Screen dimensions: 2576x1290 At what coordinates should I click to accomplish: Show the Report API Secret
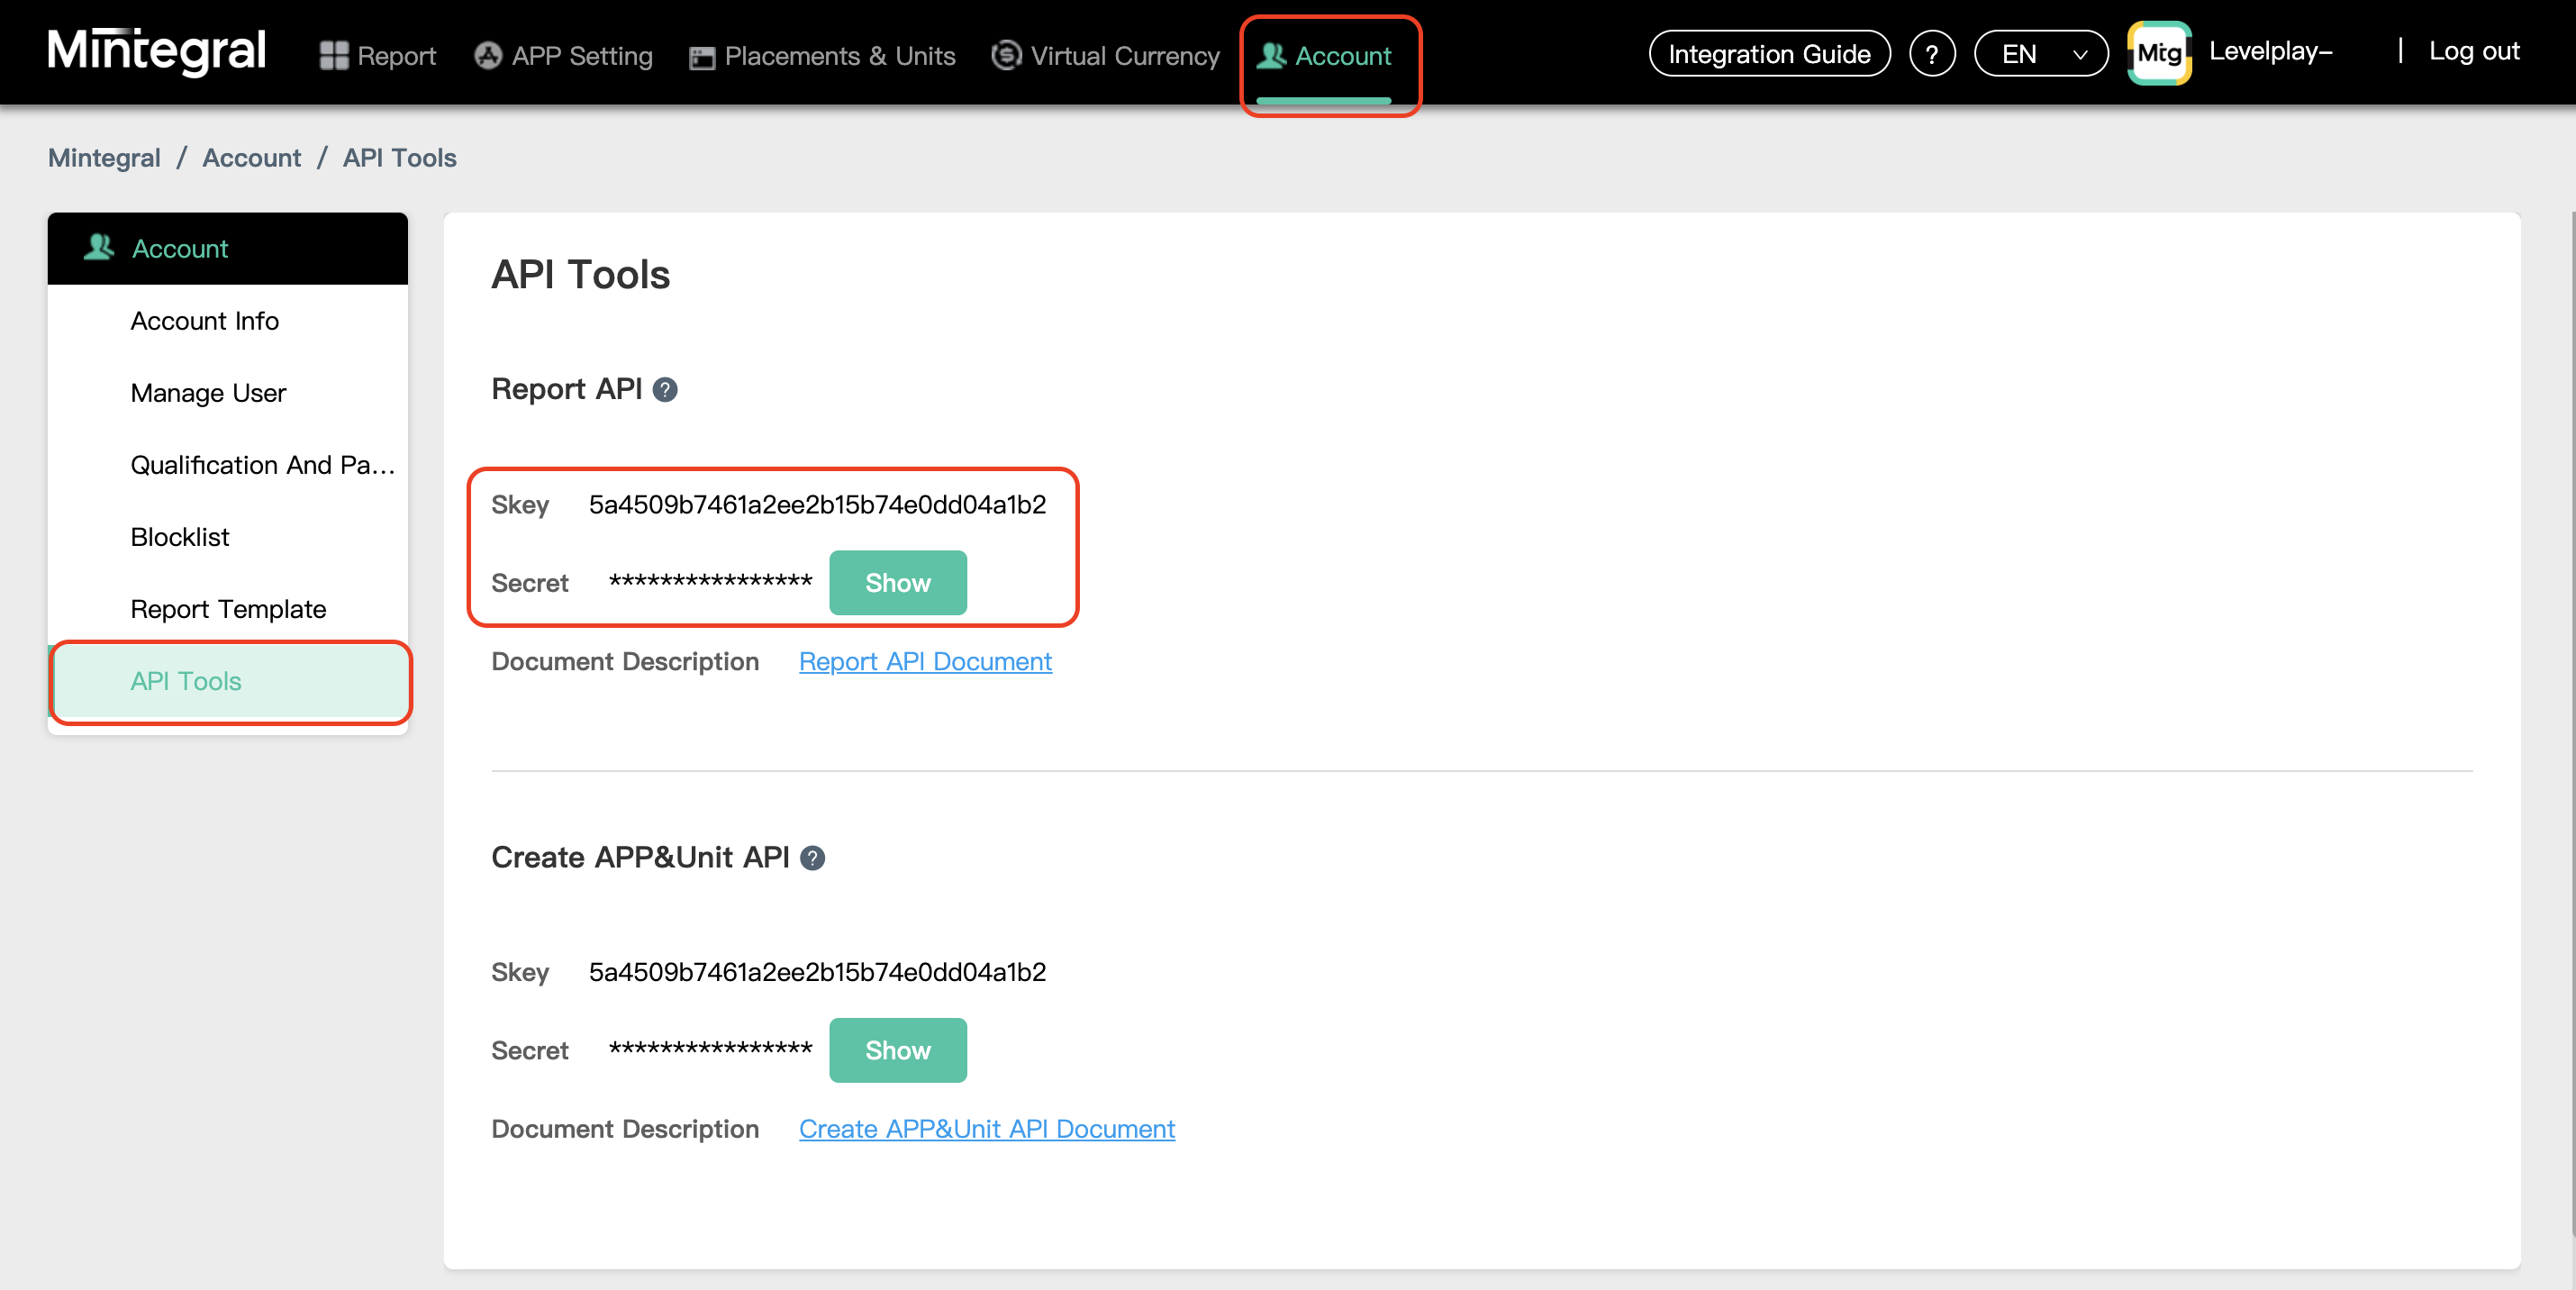coord(897,583)
